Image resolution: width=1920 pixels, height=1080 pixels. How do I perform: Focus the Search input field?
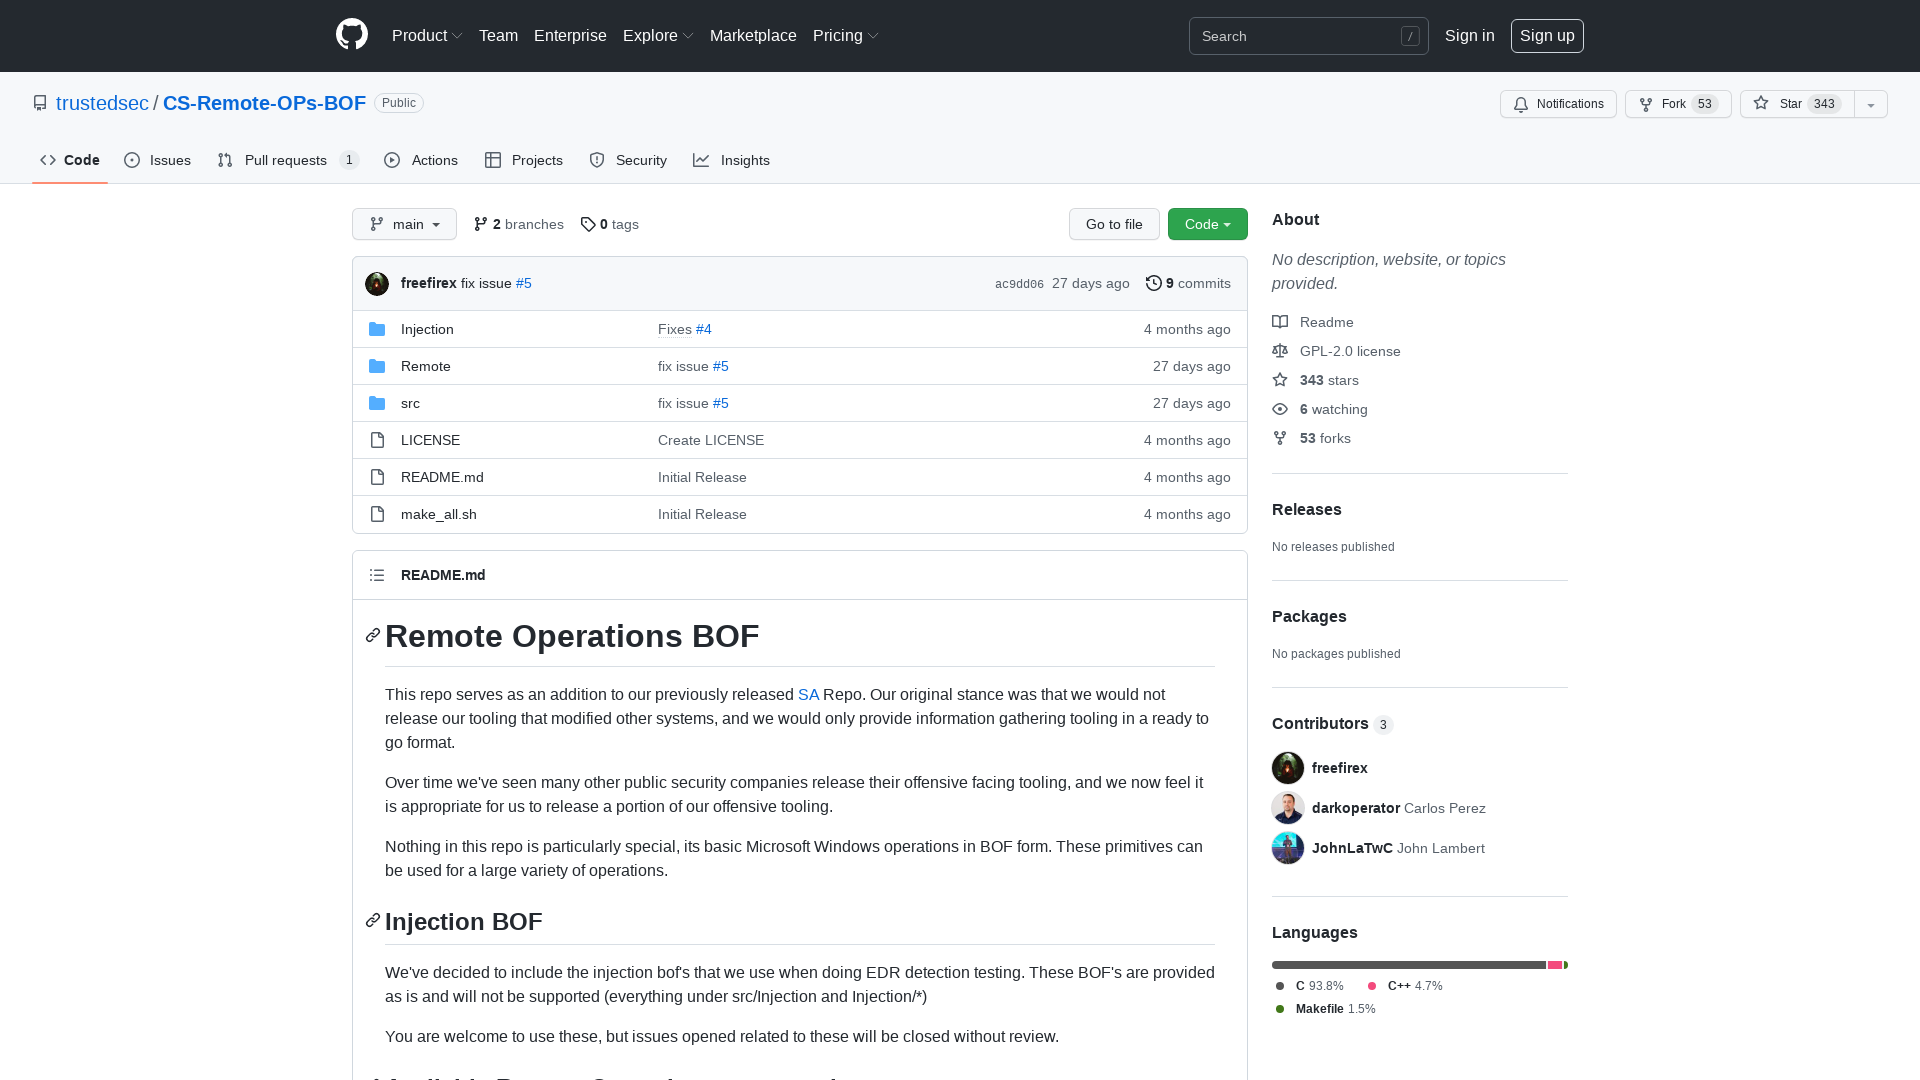1309,36
